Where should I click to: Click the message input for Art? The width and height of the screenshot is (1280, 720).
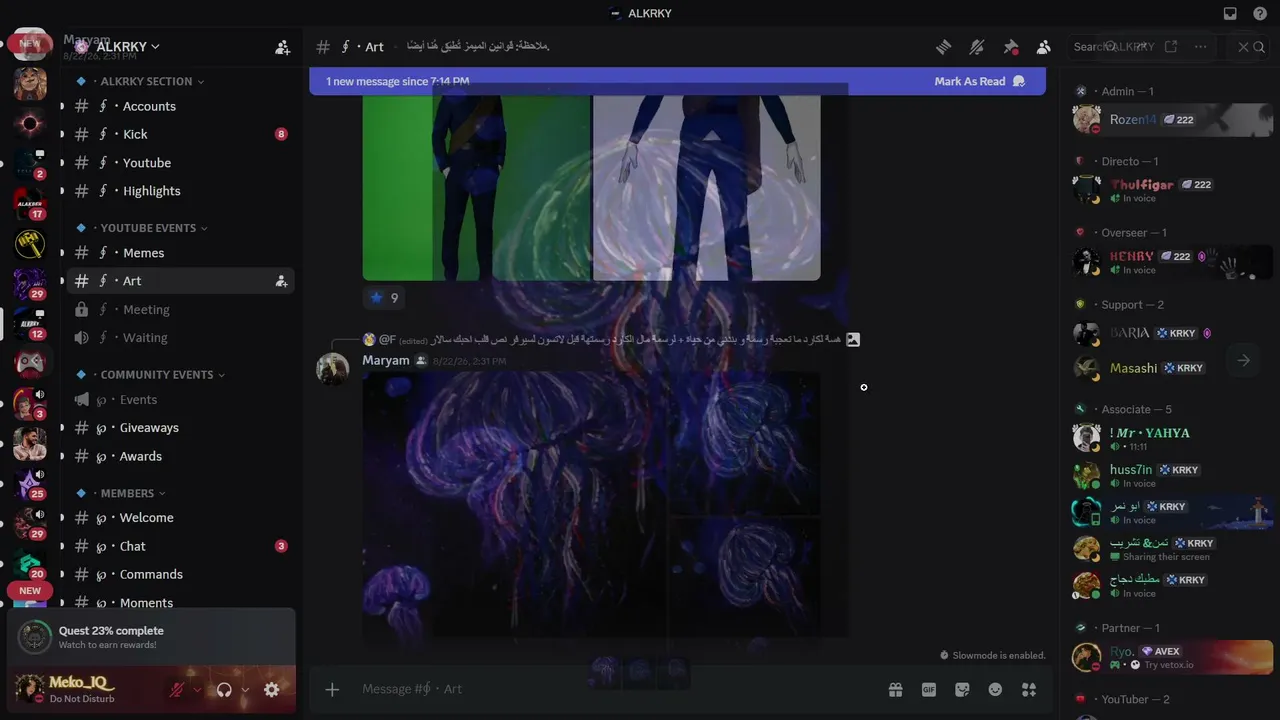click(x=615, y=689)
